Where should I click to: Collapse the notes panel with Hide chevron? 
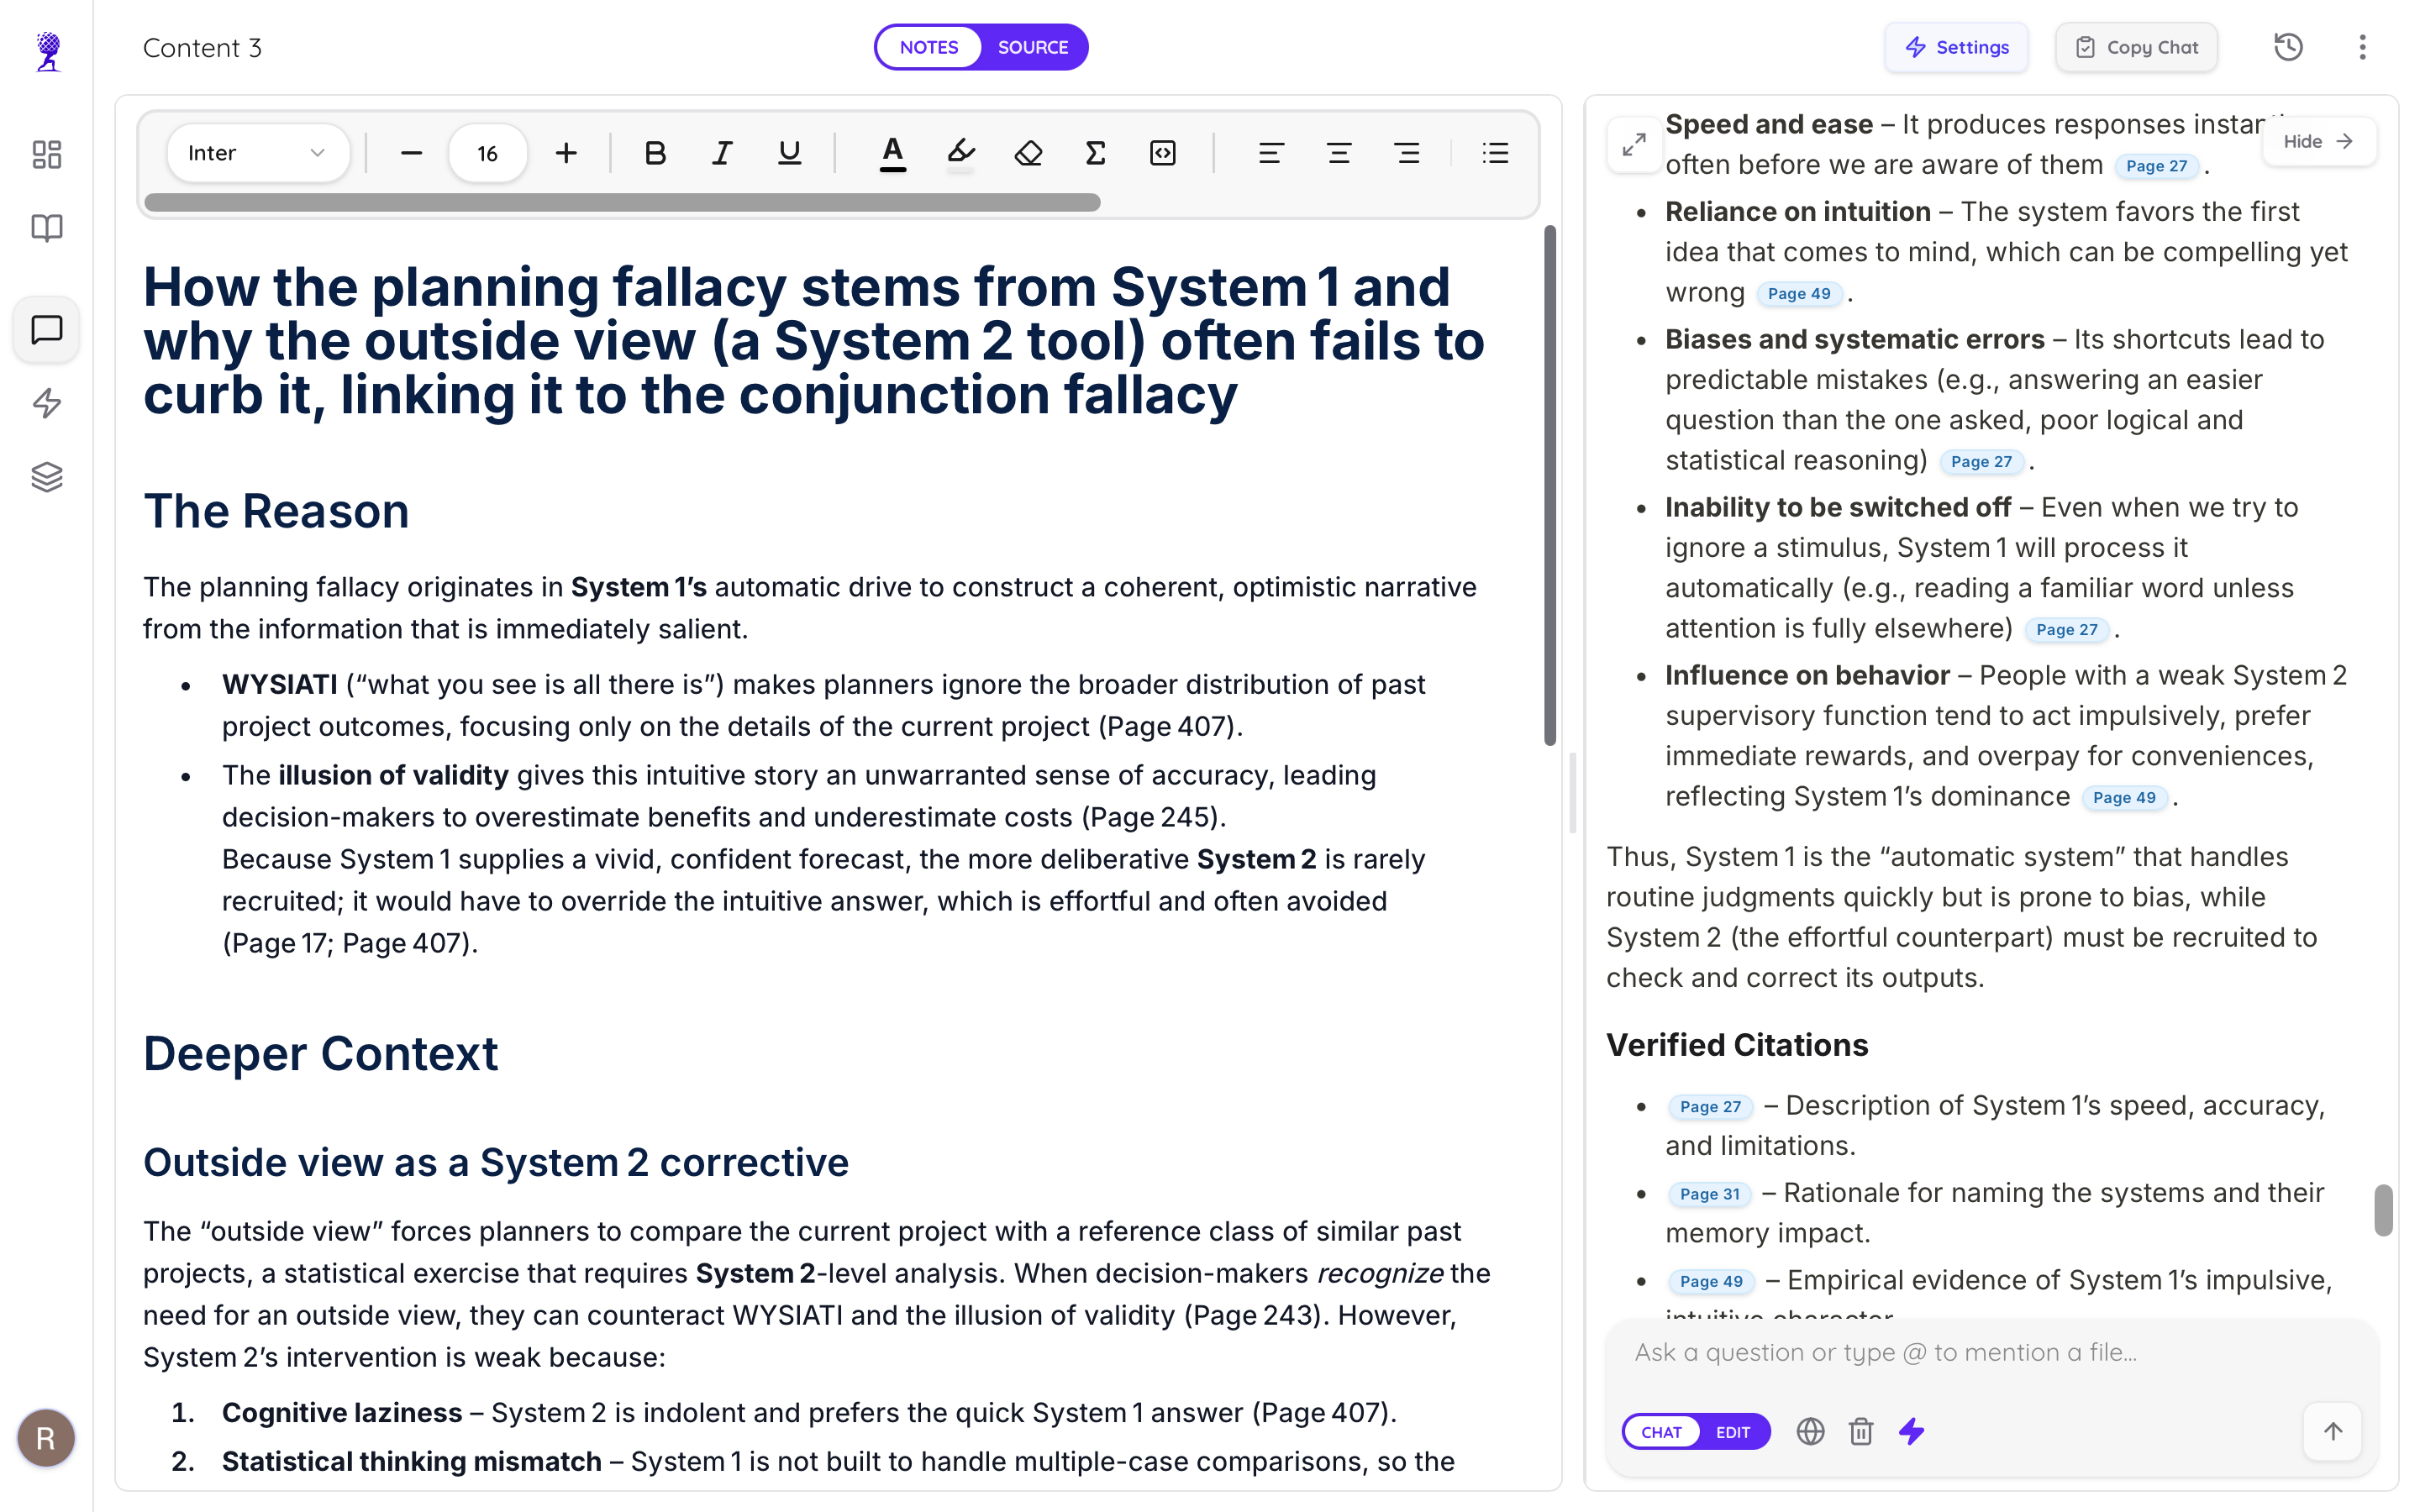[2318, 141]
